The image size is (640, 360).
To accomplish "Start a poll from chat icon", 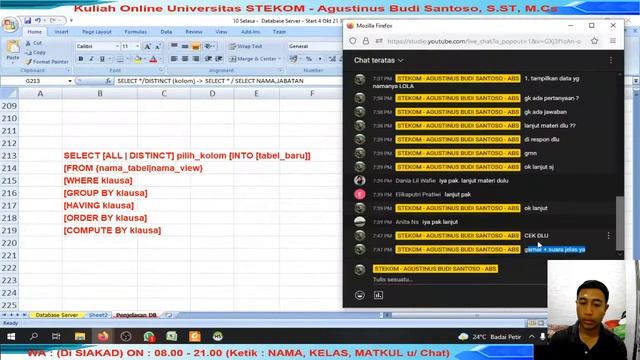I will click(378, 295).
